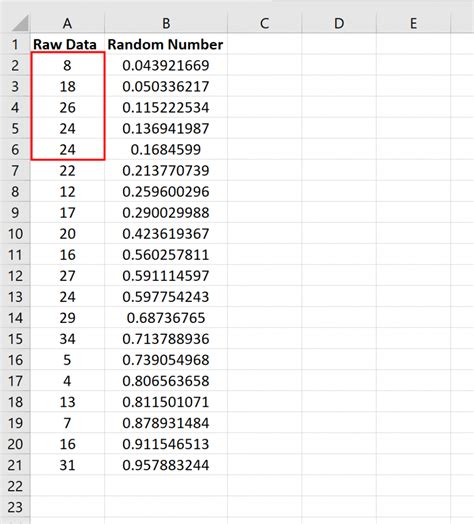This screenshot has height=524, width=474.
Task: Click cell A21 containing 31
Action: [68, 465]
